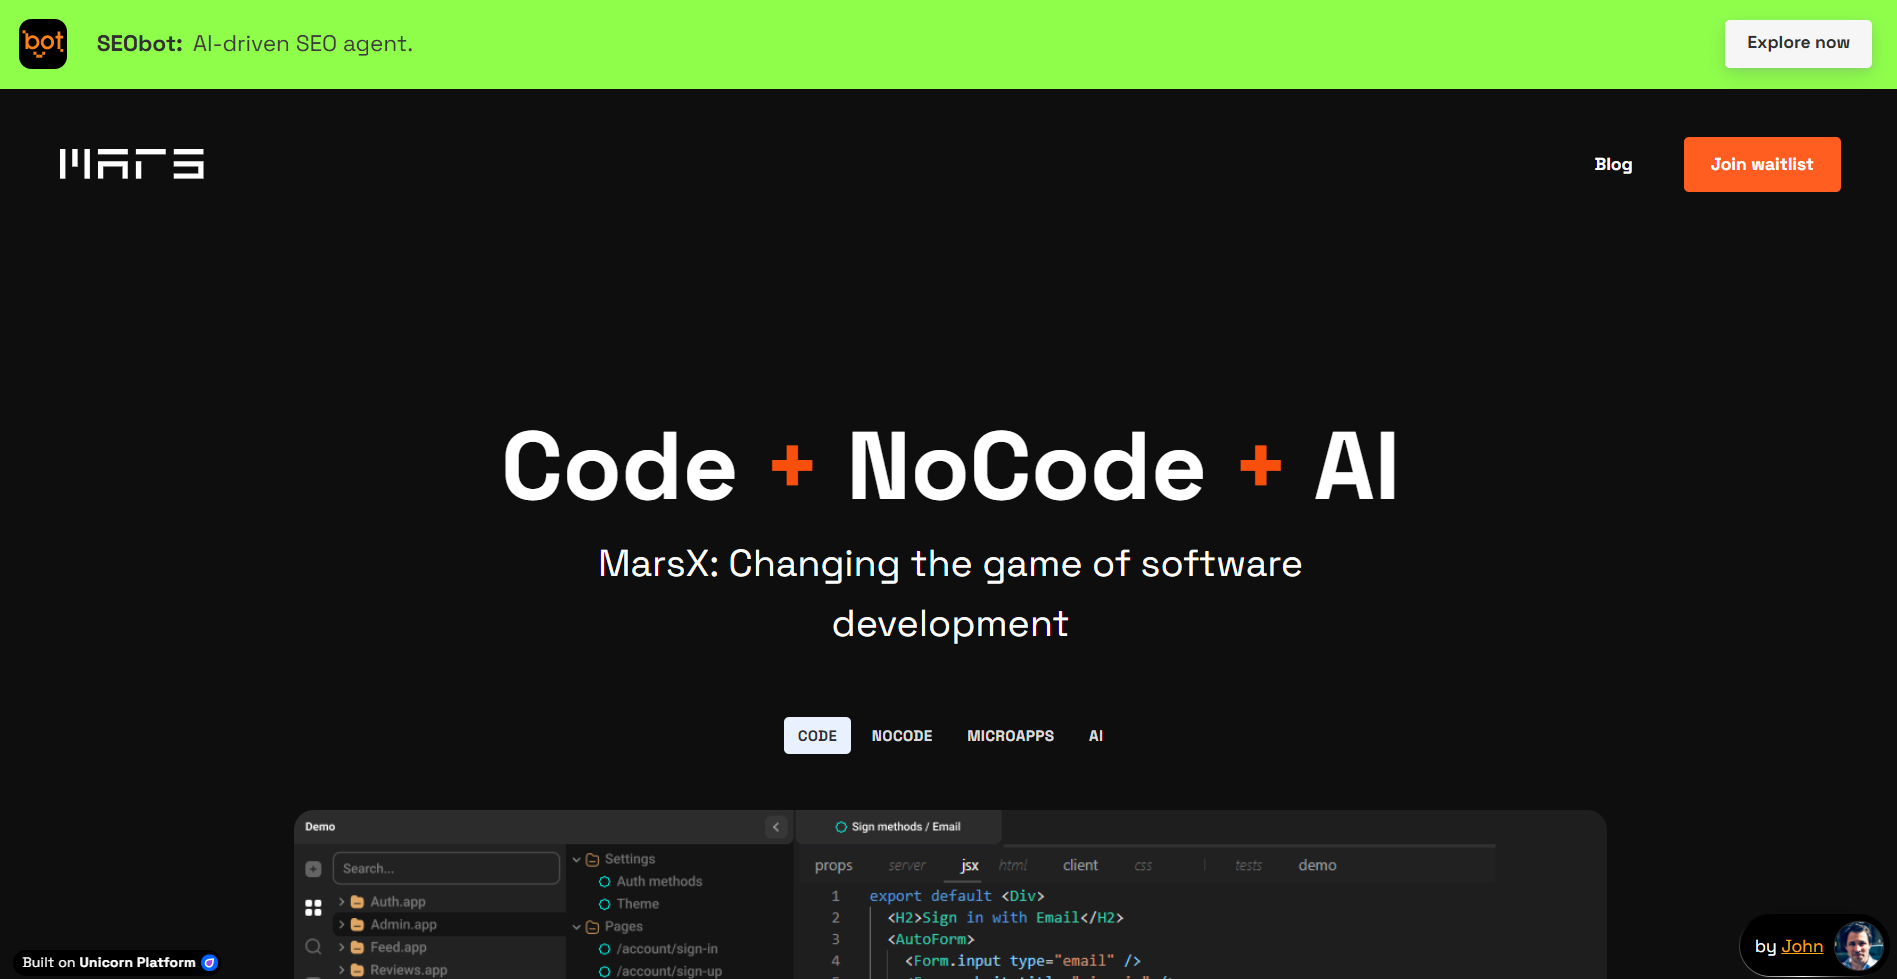Click the circle icon beside /account/sign-up
Screen dimensions: 1897x979
(604, 971)
